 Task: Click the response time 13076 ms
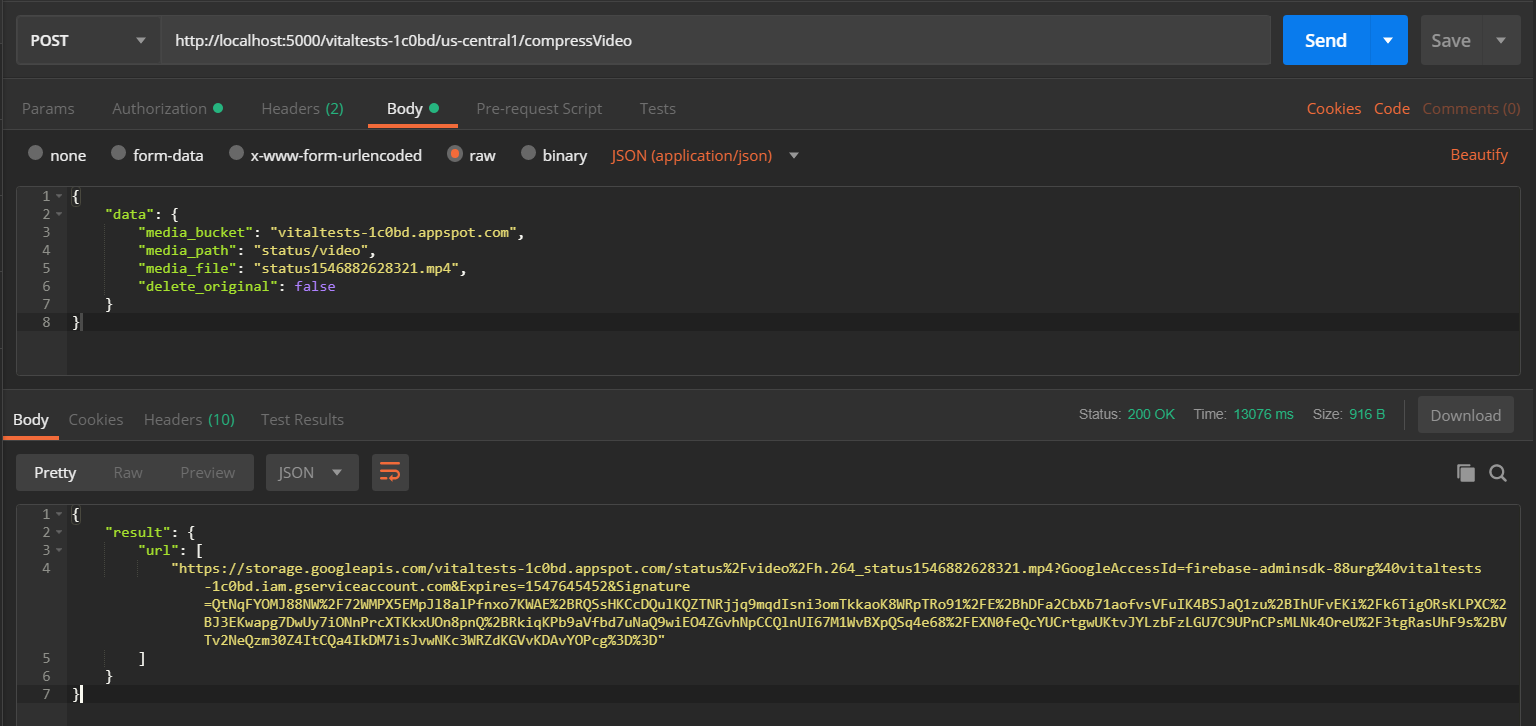coord(1263,414)
